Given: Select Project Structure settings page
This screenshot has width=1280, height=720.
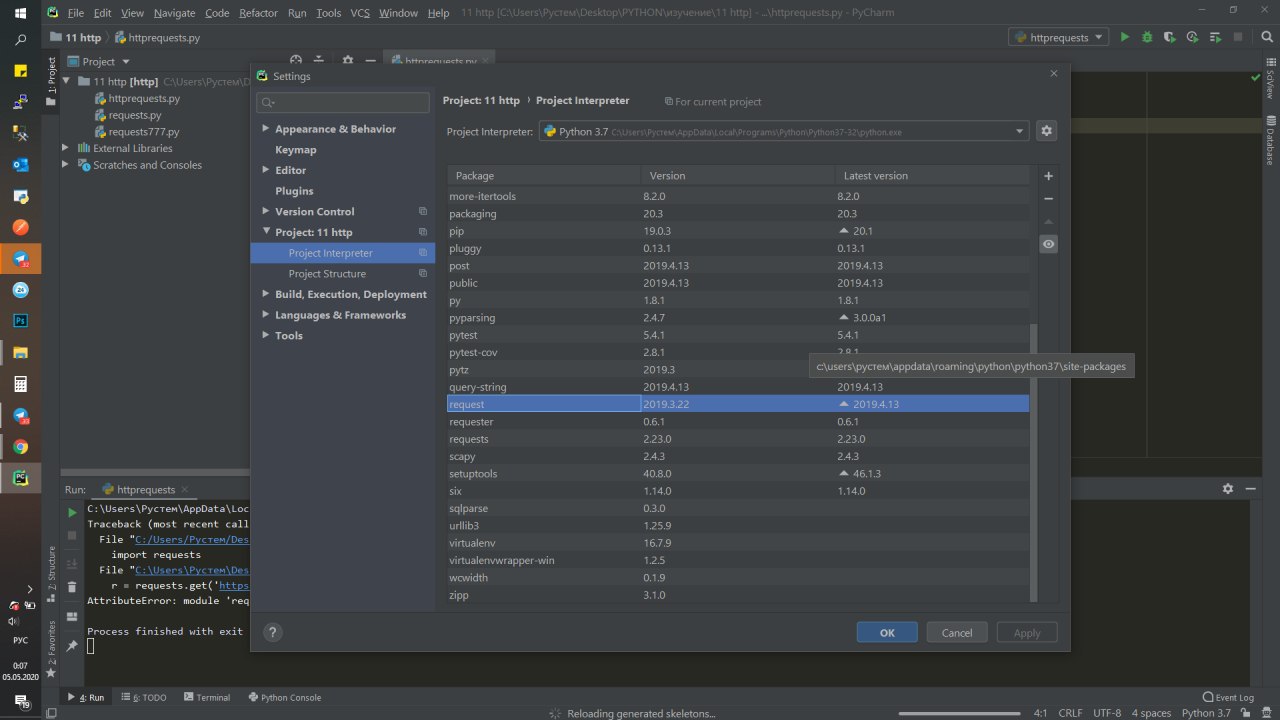Looking at the screenshot, I should point(327,273).
